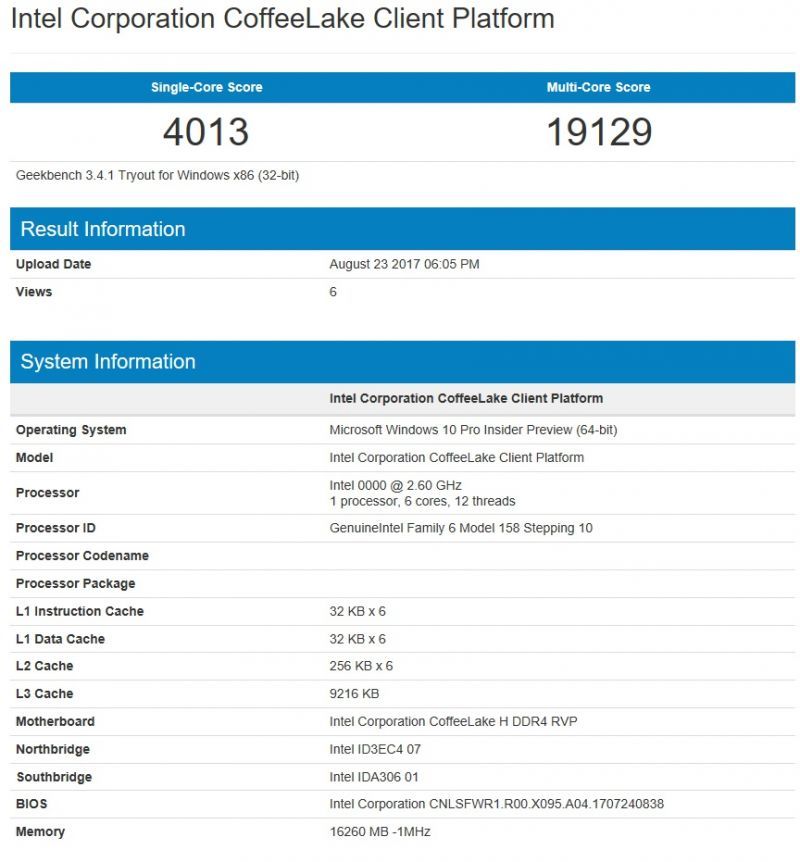Click the Memory label
This screenshot has width=800, height=862.
40,832
